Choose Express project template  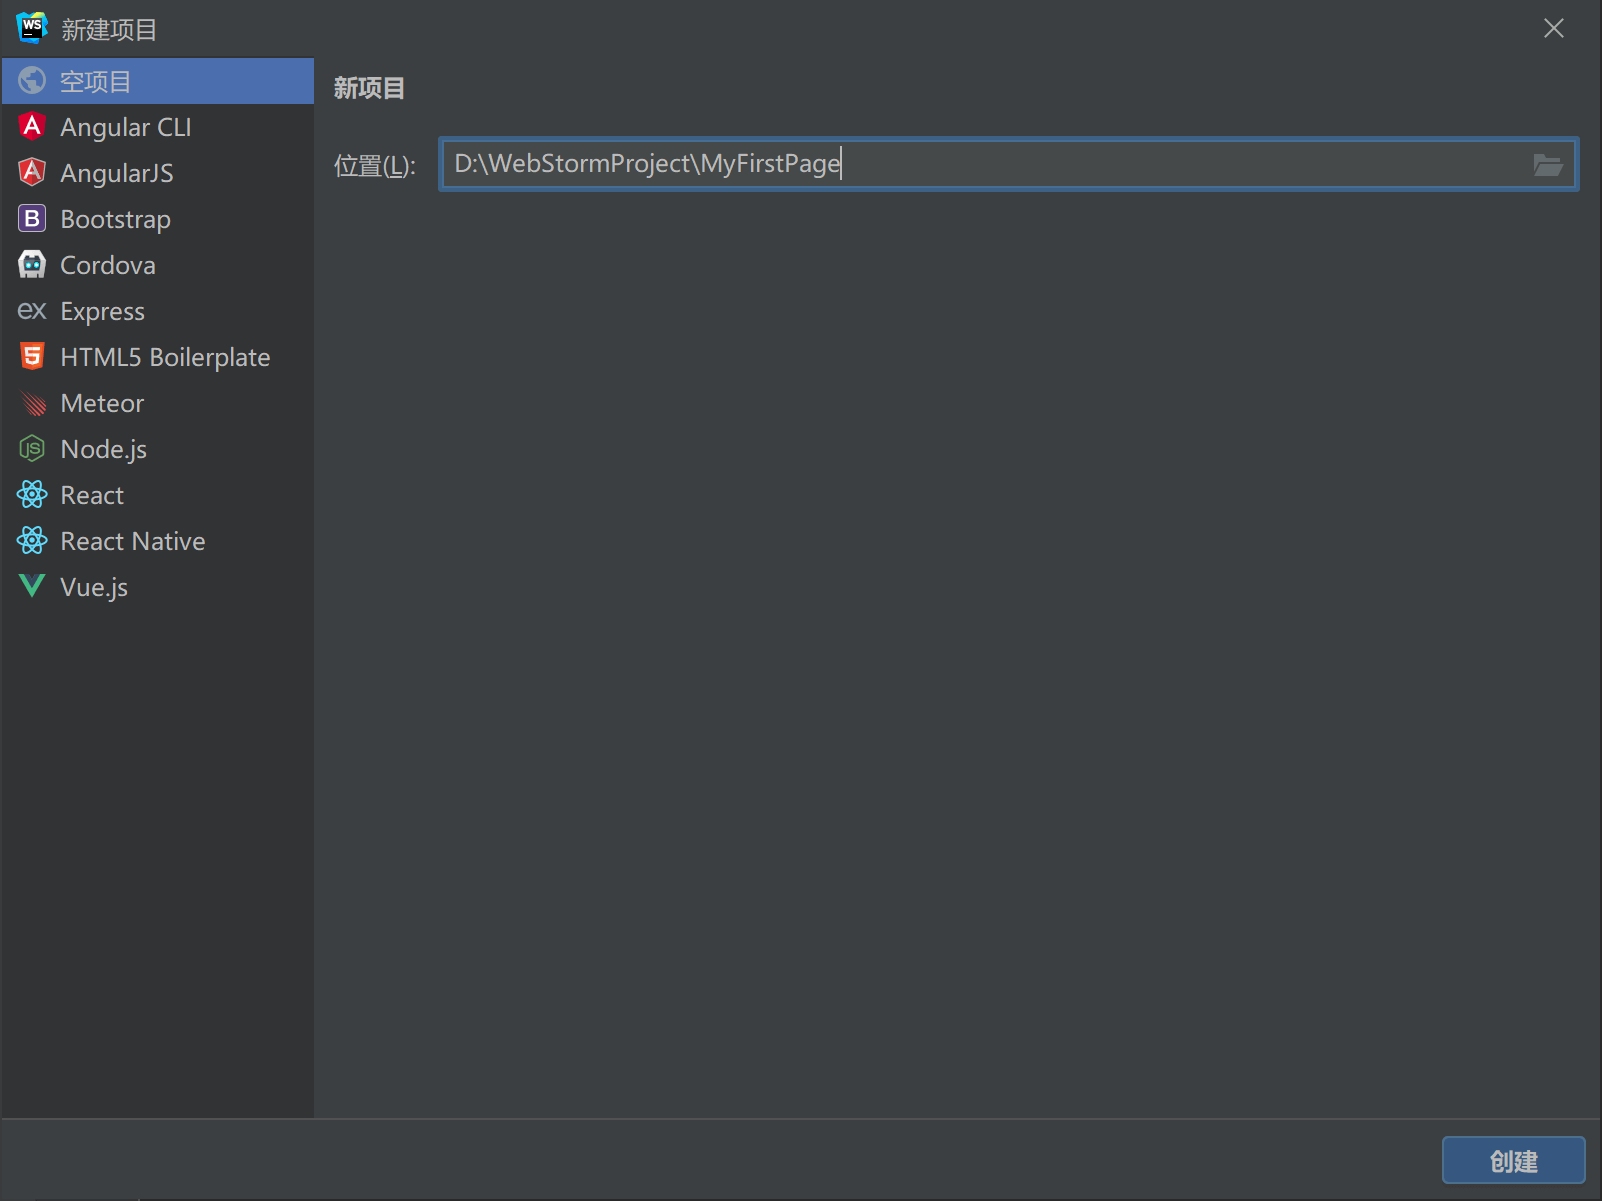102,311
